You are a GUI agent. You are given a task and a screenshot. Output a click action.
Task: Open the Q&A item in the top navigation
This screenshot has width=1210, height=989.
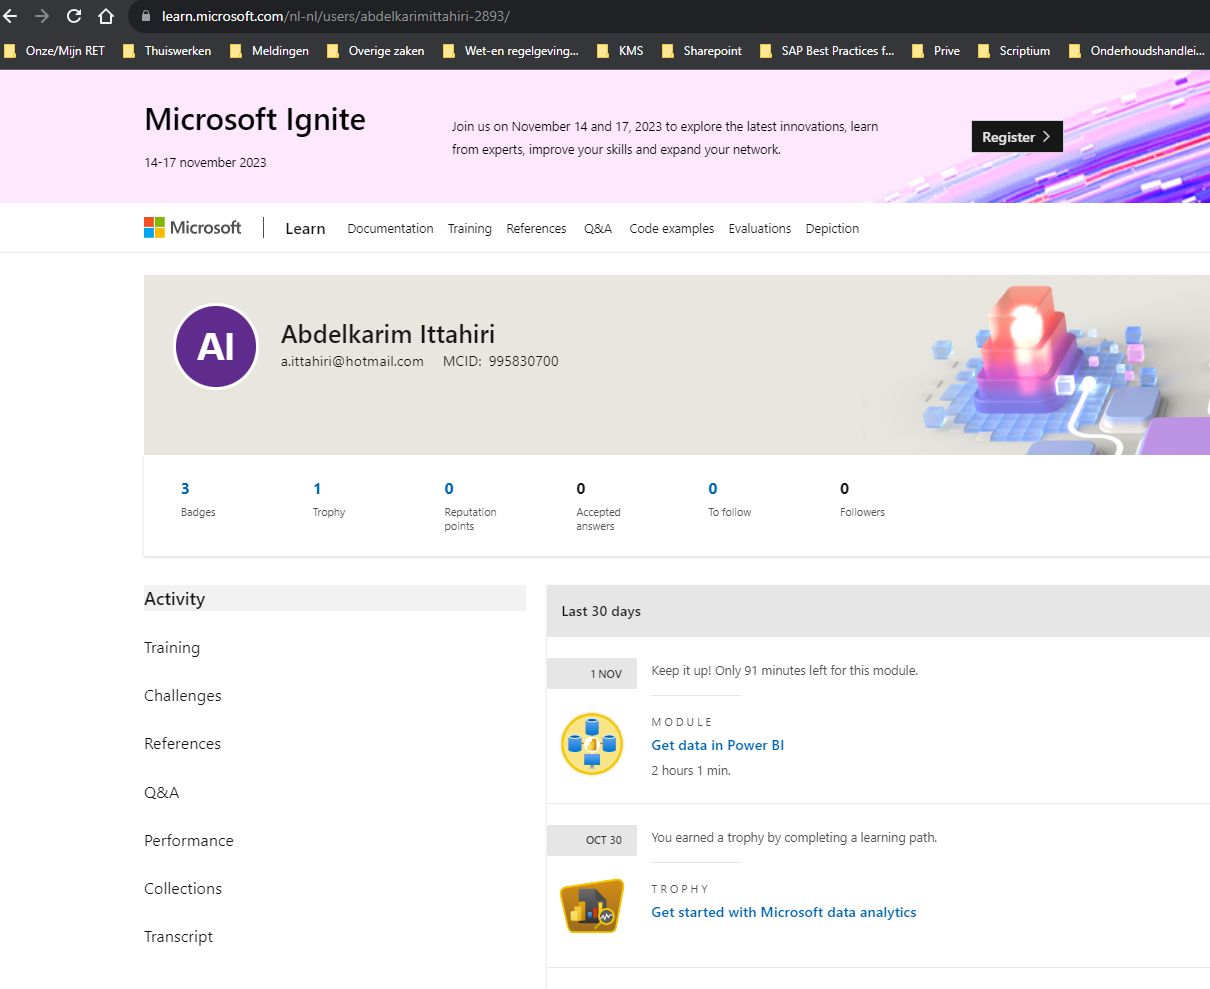(598, 229)
